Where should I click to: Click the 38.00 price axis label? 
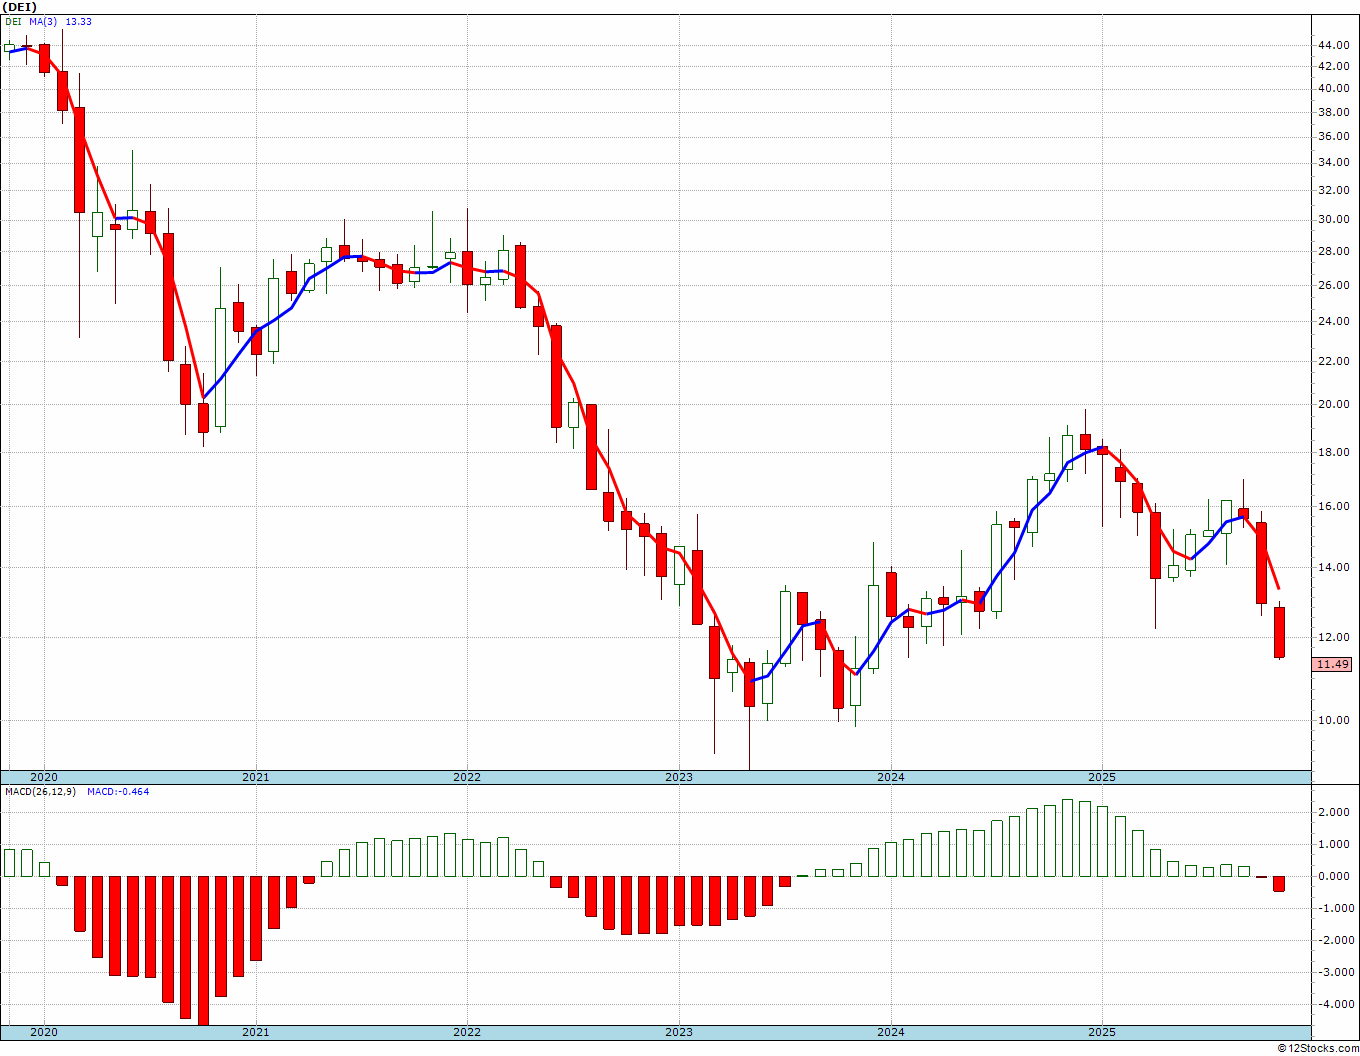pos(1332,111)
